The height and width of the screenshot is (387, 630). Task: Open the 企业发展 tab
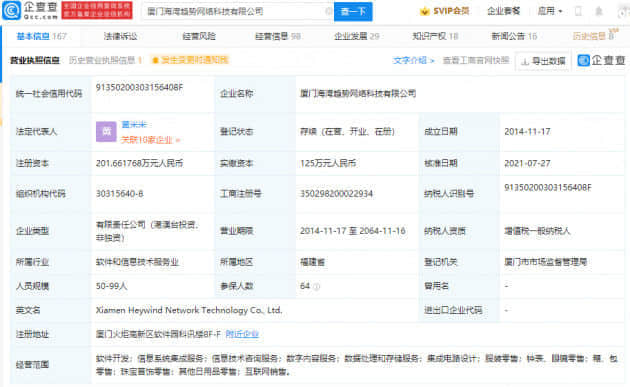357,37
